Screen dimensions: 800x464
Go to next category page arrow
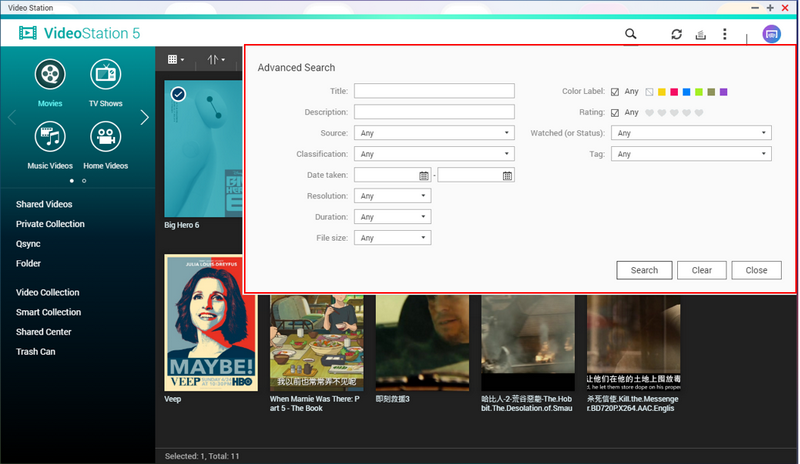(145, 117)
